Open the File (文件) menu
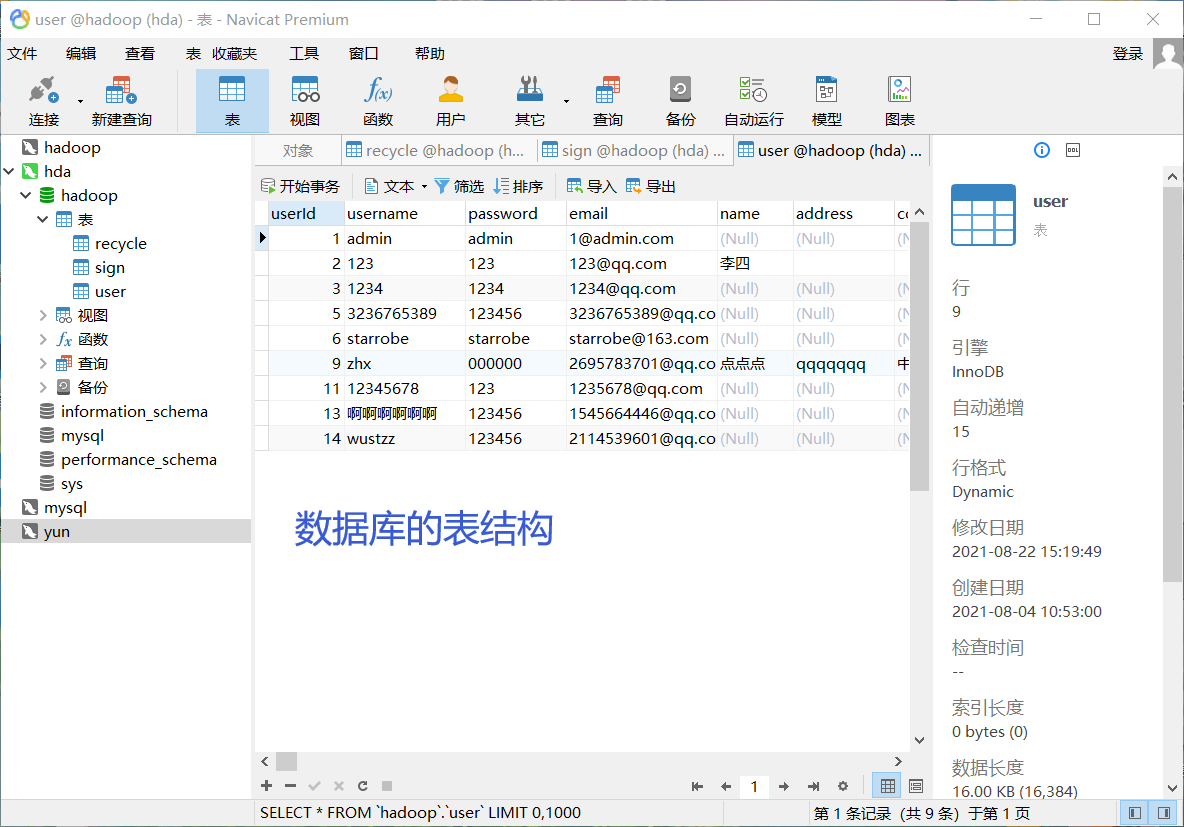Viewport: 1184px width, 827px height. [22, 54]
